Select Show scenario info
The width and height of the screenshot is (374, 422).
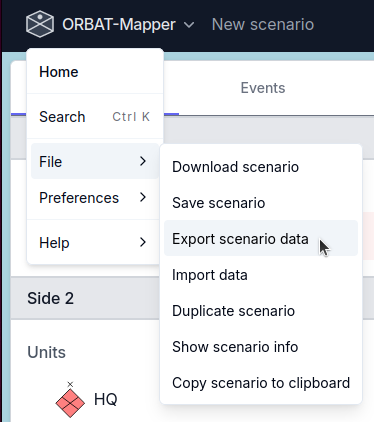(261, 347)
